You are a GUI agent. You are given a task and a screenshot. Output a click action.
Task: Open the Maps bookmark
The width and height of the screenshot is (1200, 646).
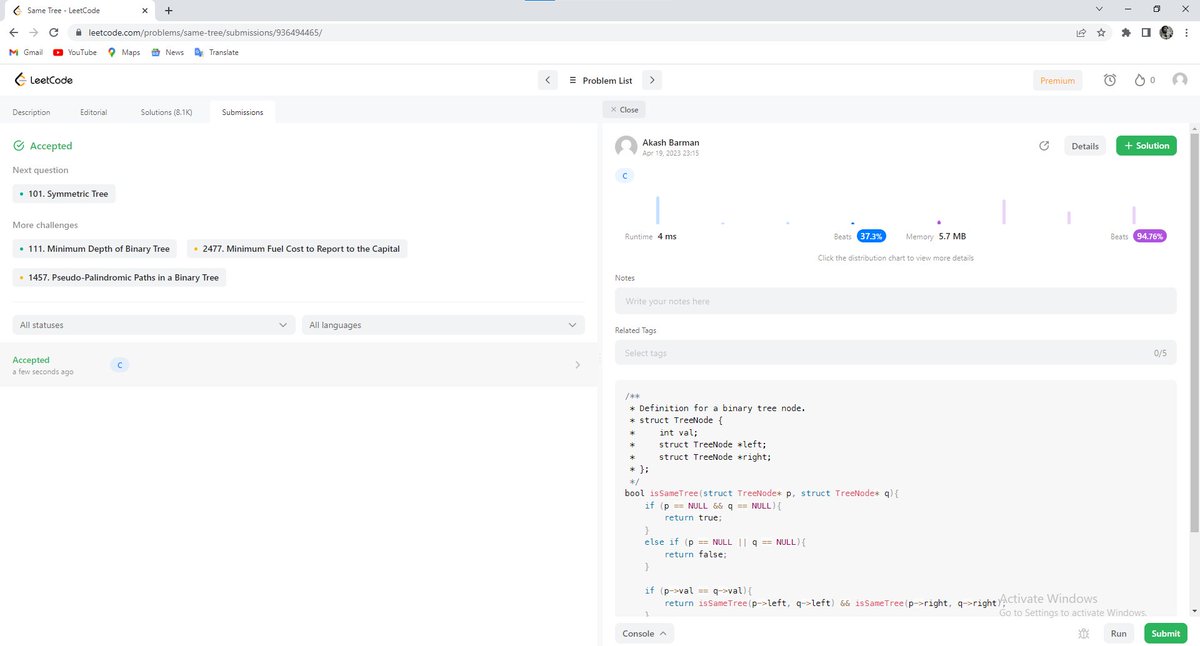click(124, 52)
